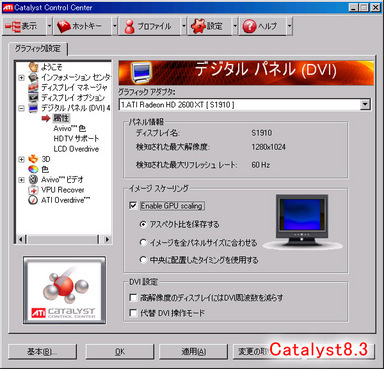Click the monitor icon in the DVI header banner
The image size is (384, 369).
point(142,72)
